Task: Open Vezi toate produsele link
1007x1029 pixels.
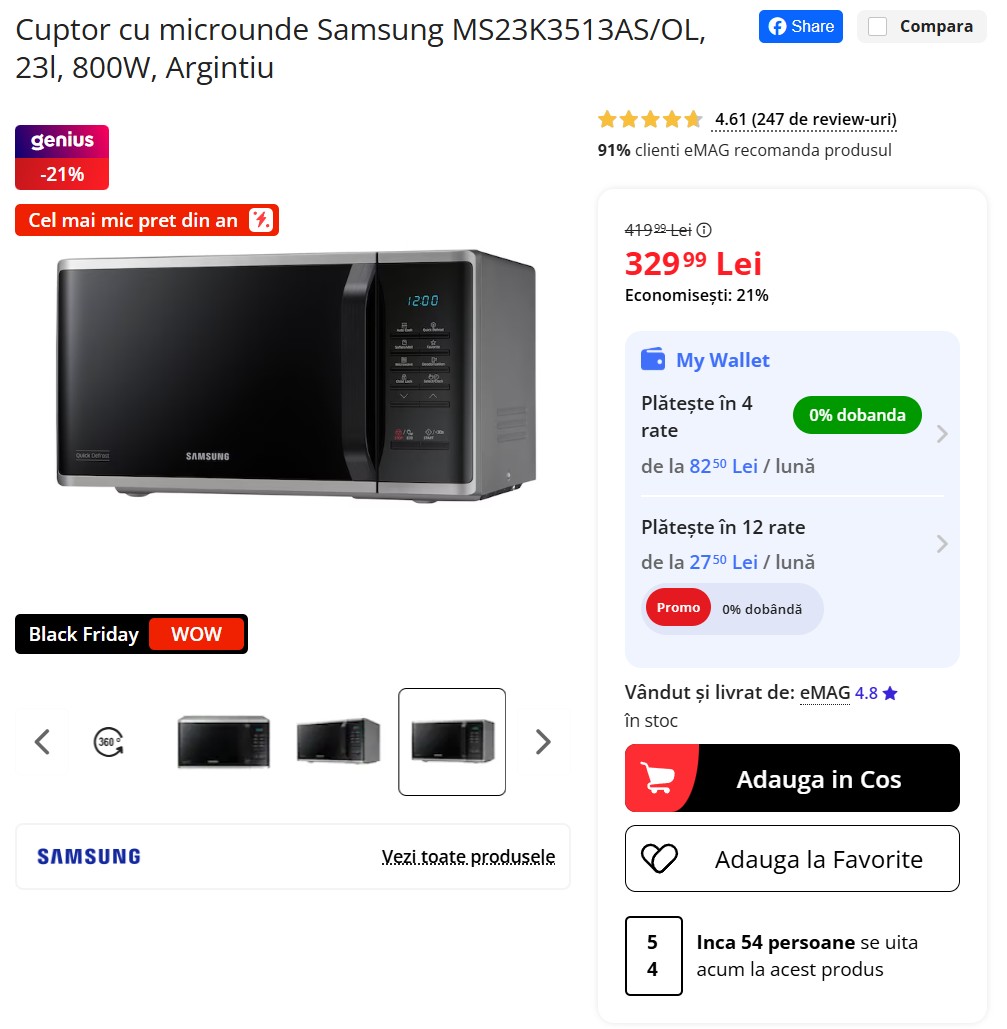Action: 468,856
